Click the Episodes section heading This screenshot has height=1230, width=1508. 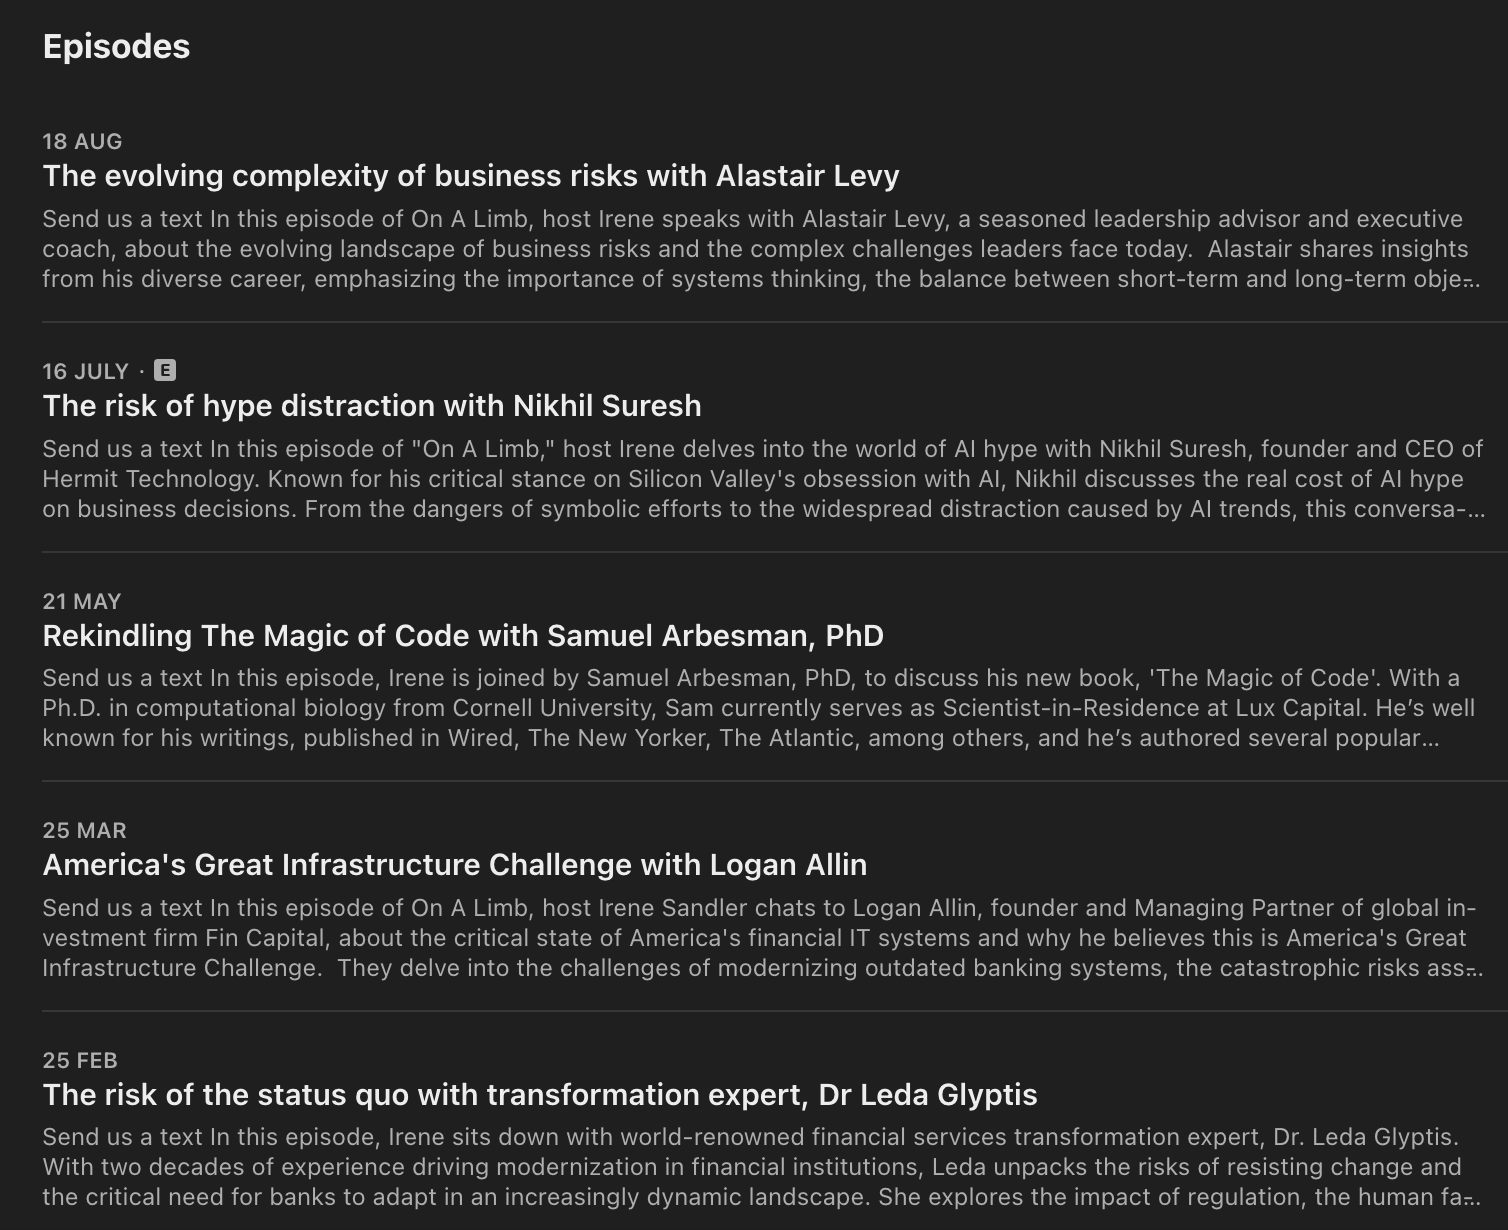116,47
